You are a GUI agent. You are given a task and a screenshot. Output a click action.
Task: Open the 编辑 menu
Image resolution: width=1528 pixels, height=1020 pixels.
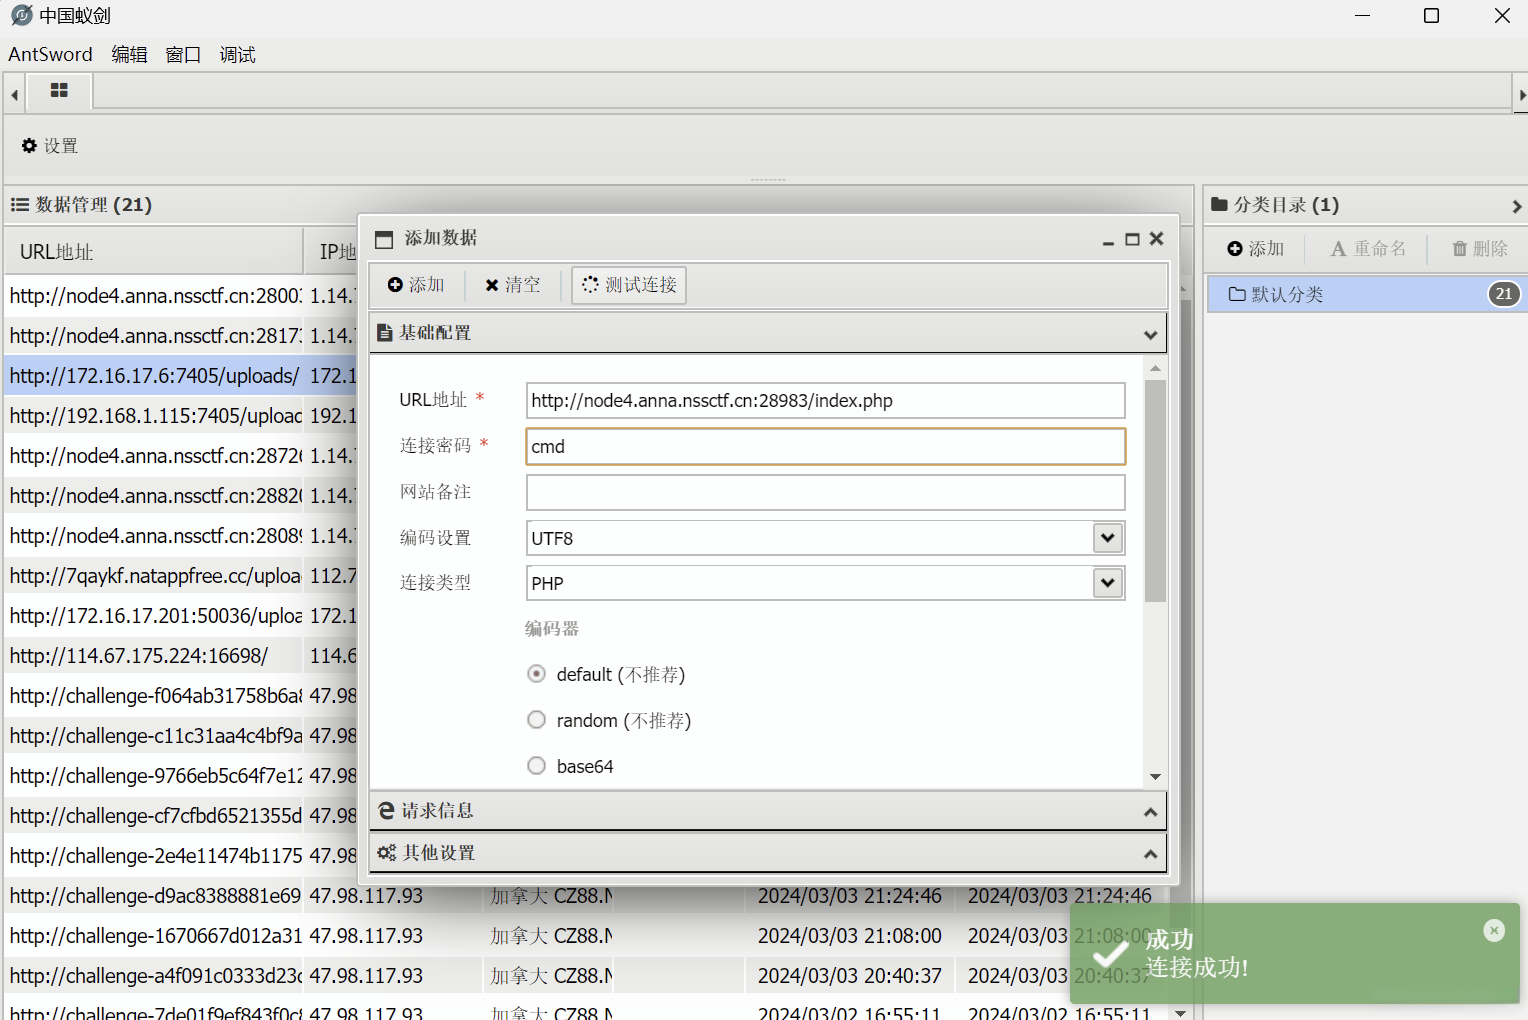pos(129,55)
